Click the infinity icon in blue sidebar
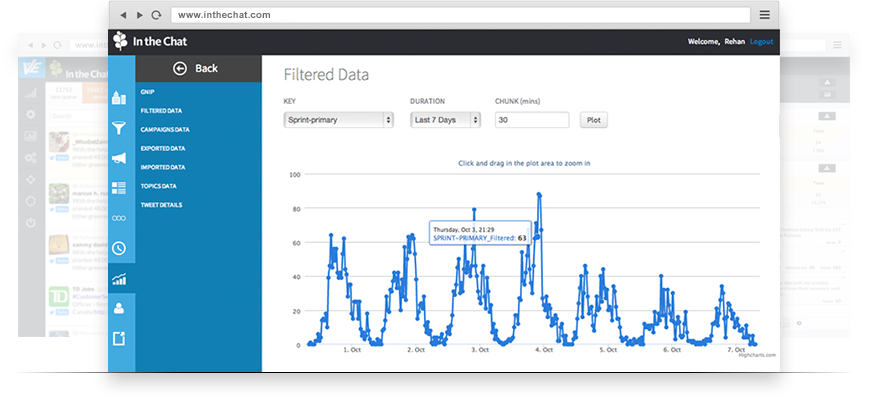This screenshot has height=400, width=875. point(119,218)
